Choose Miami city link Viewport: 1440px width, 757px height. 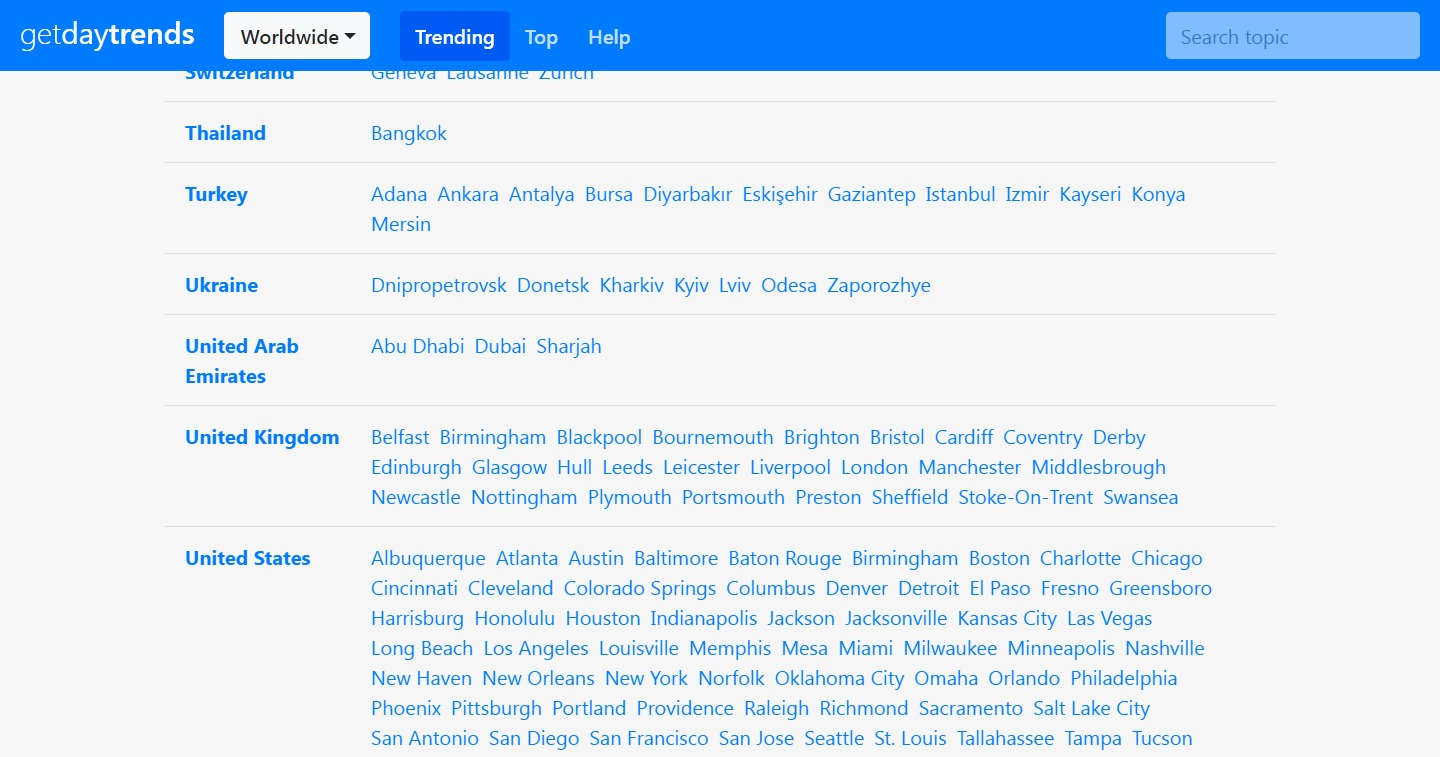[866, 648]
